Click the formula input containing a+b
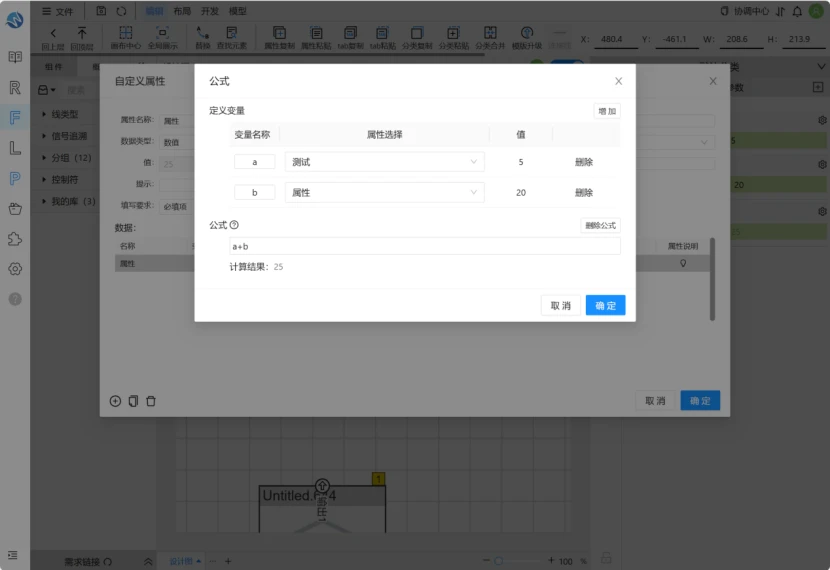This screenshot has height=570, width=830. click(425, 246)
